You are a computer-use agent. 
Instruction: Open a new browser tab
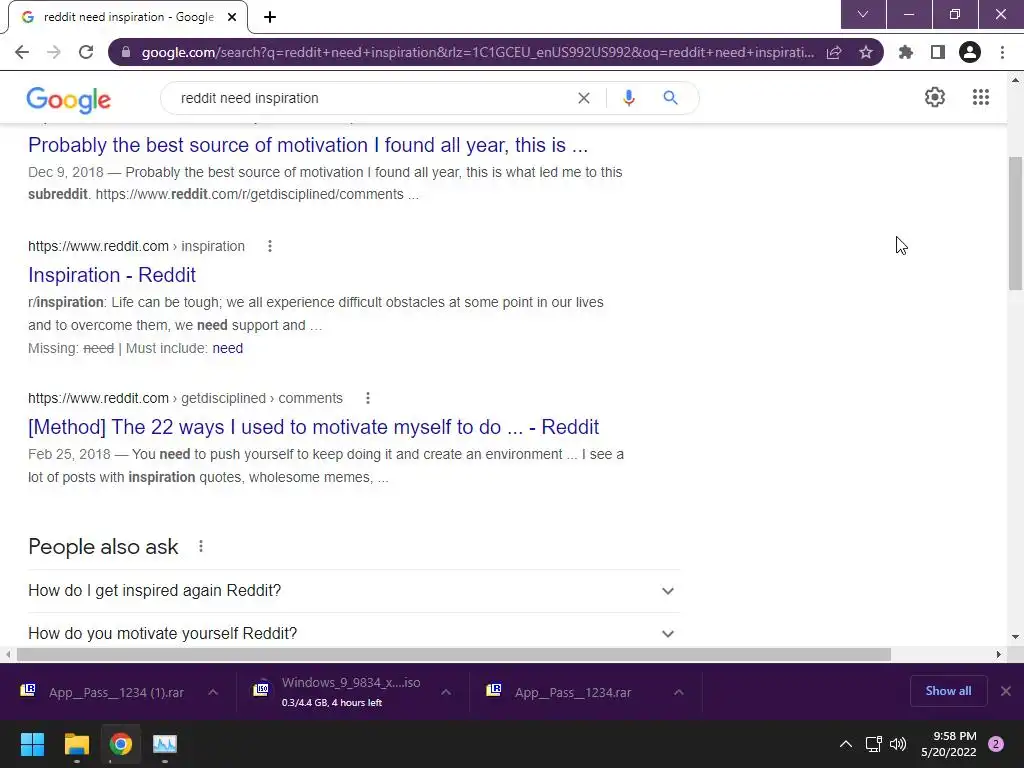click(270, 17)
